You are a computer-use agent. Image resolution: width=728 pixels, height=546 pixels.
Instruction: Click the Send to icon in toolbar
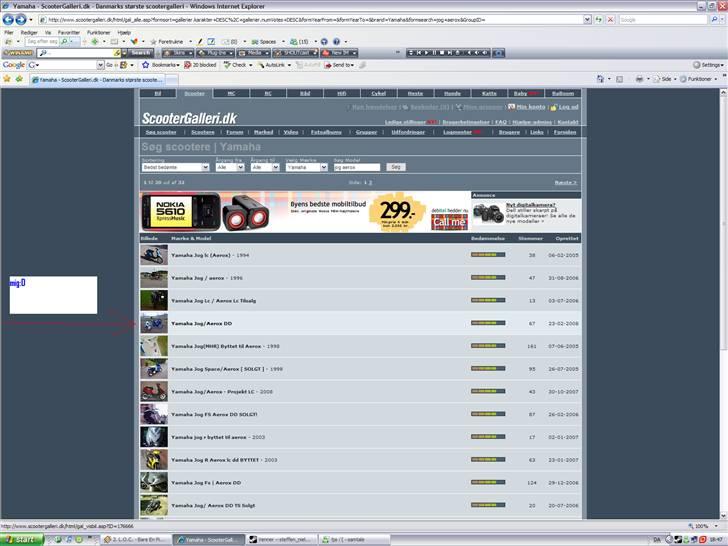[326, 64]
